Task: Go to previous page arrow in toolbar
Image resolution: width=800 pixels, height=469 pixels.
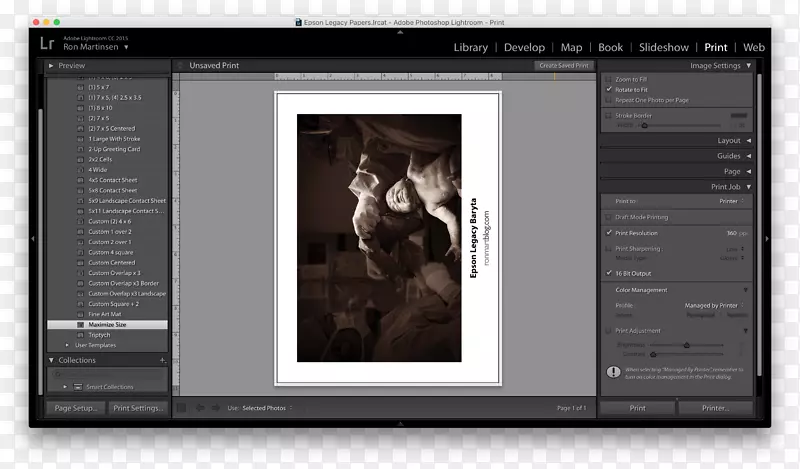Action: pyautogui.click(x=199, y=408)
